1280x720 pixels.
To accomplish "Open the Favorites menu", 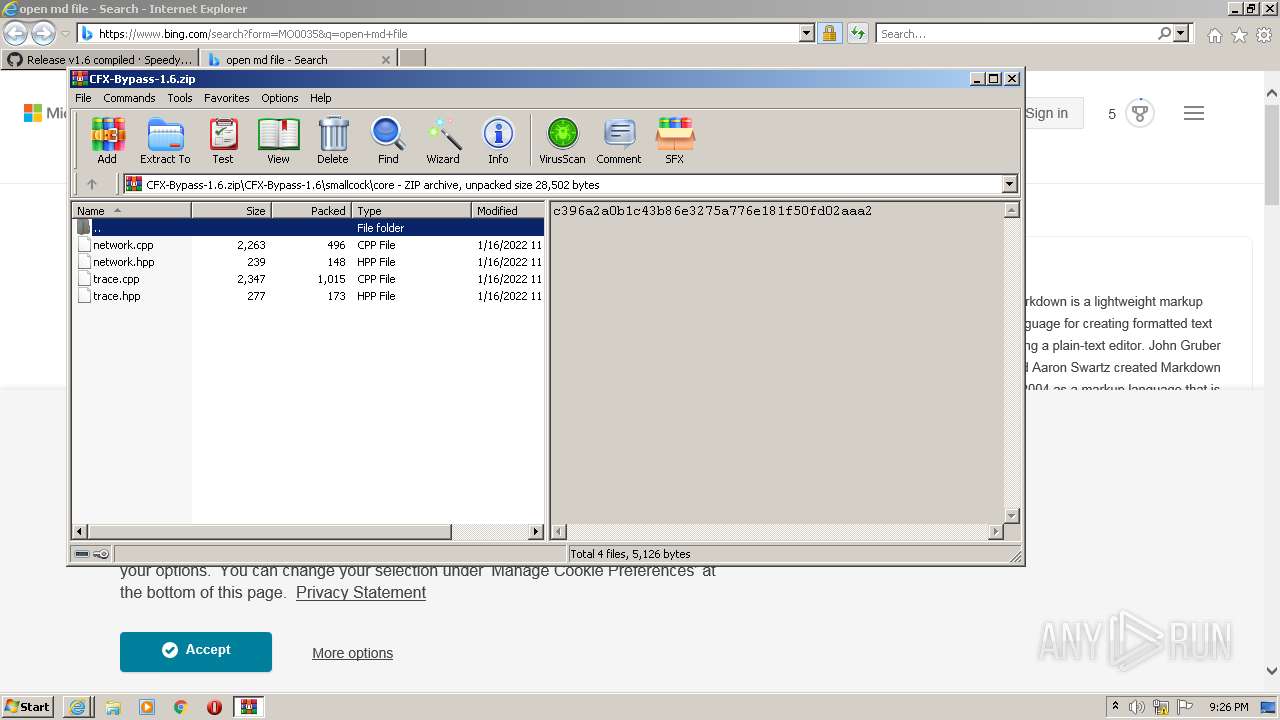I will (x=227, y=98).
